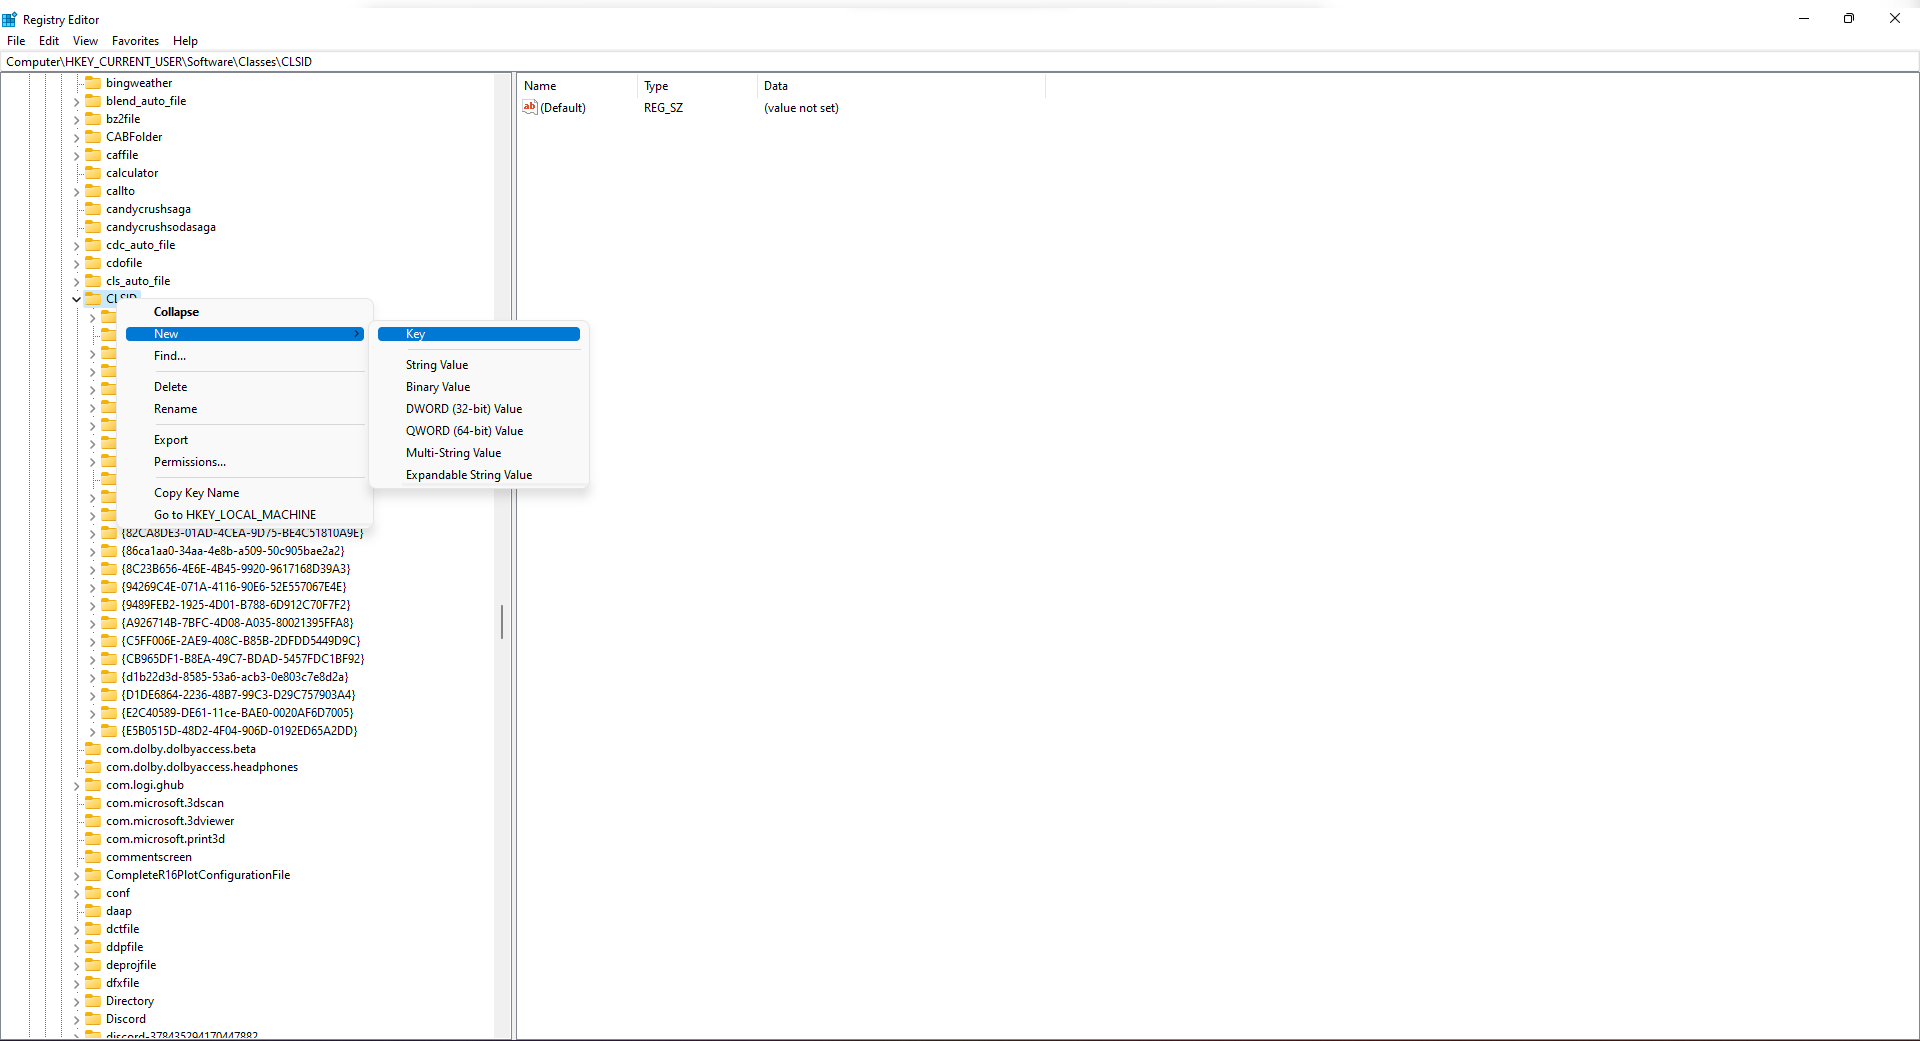
Task: Click the bingweather folder icon
Action: click(93, 83)
